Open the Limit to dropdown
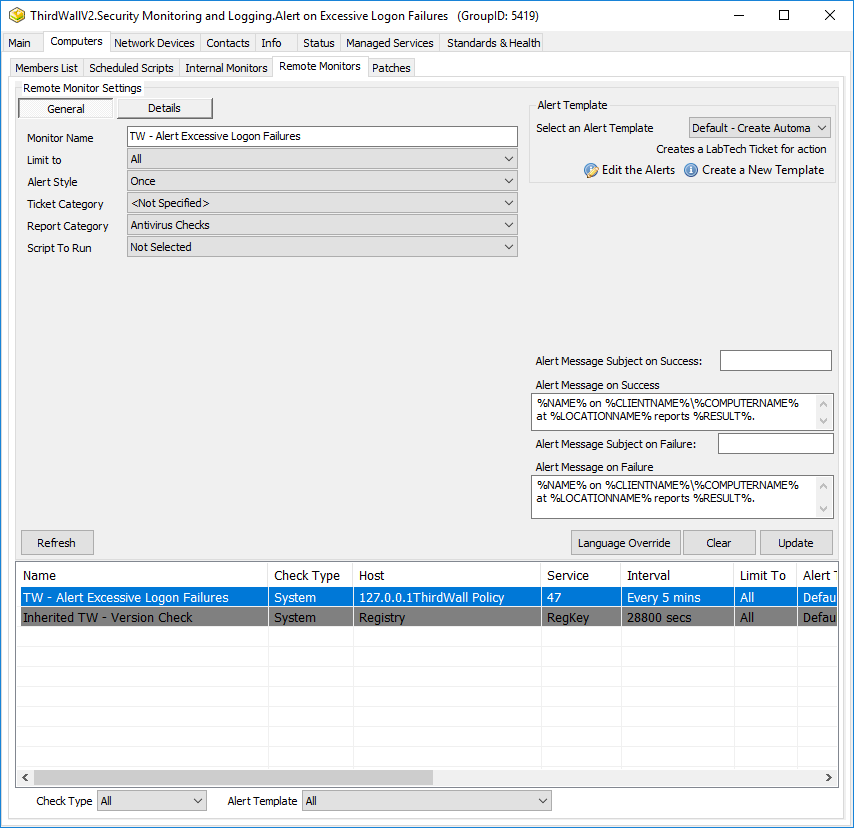Screen dimensions: 854x828 click(x=322, y=159)
